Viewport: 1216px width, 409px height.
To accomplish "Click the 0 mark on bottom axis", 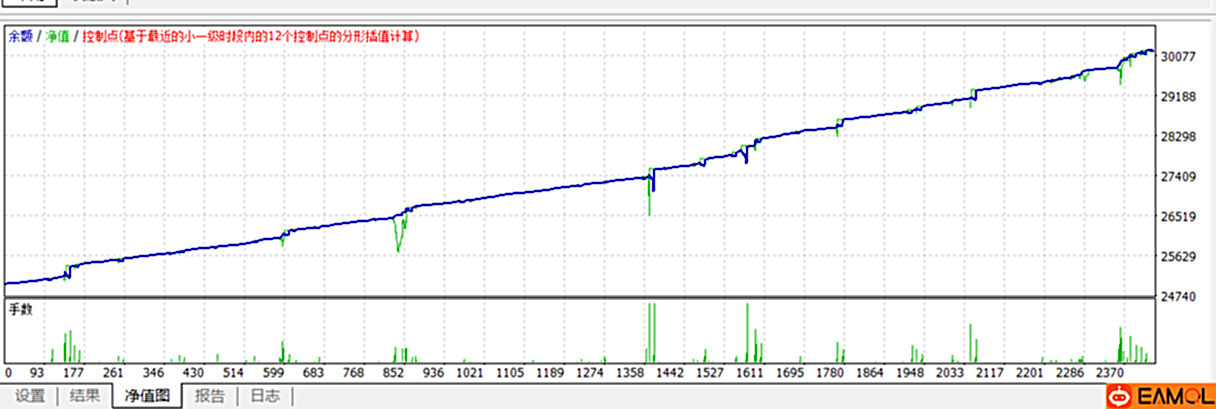I will click(9, 373).
